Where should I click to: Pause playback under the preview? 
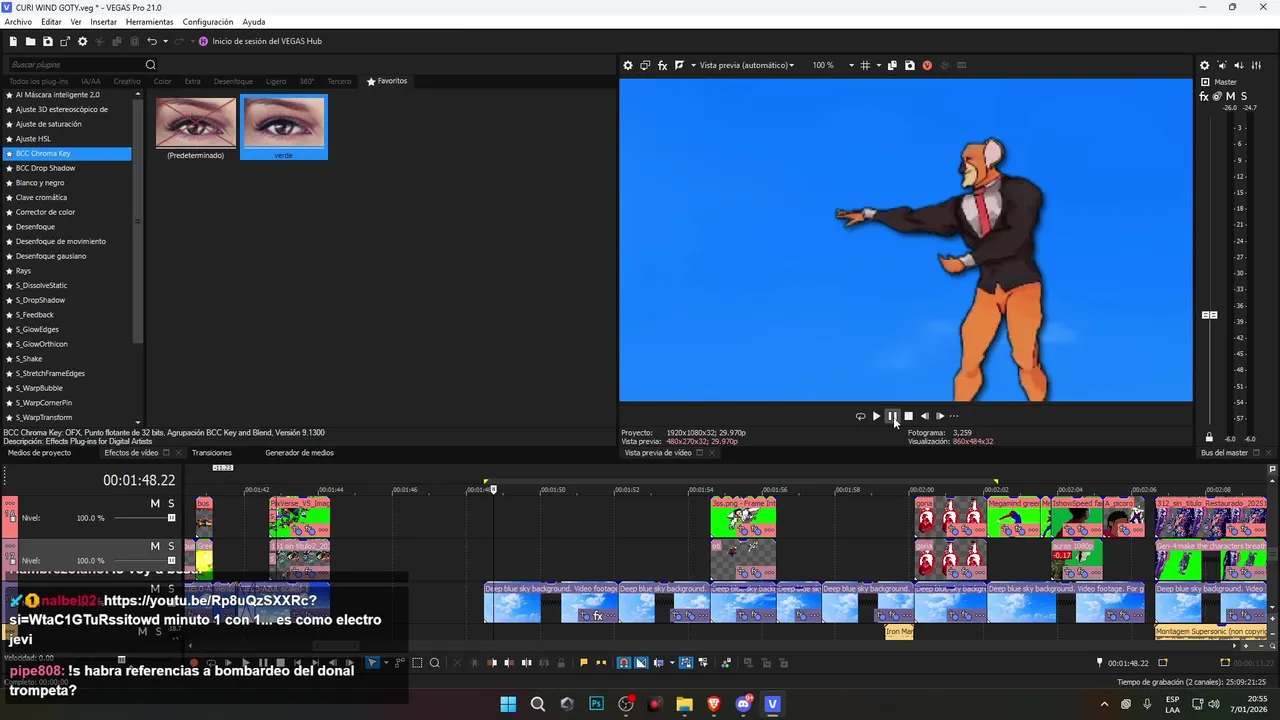[x=892, y=416]
